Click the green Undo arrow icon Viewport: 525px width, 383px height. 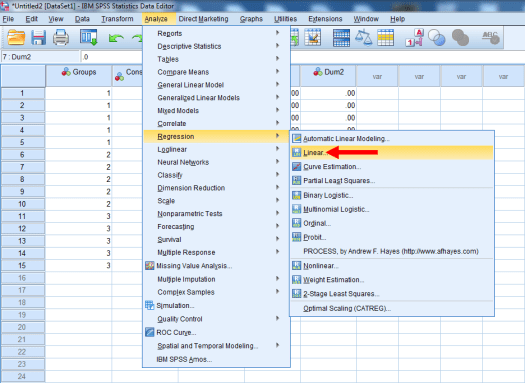[116, 38]
